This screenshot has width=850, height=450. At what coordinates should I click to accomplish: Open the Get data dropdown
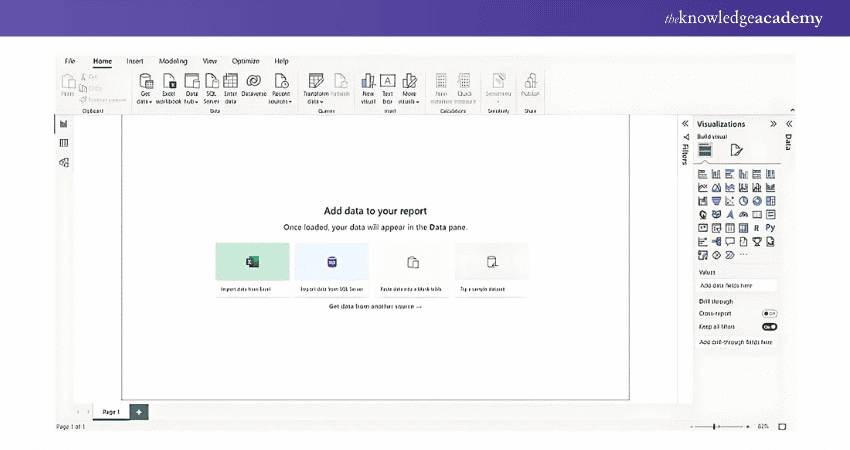pyautogui.click(x=145, y=101)
